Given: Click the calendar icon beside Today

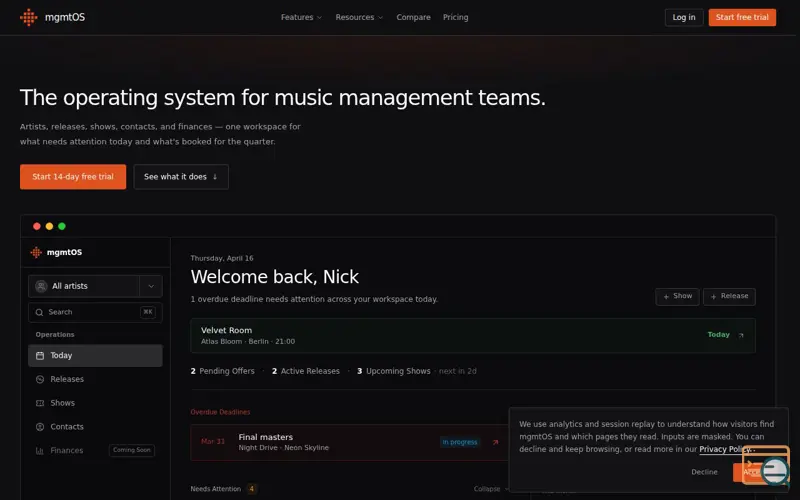Looking at the screenshot, I should [x=40, y=356].
